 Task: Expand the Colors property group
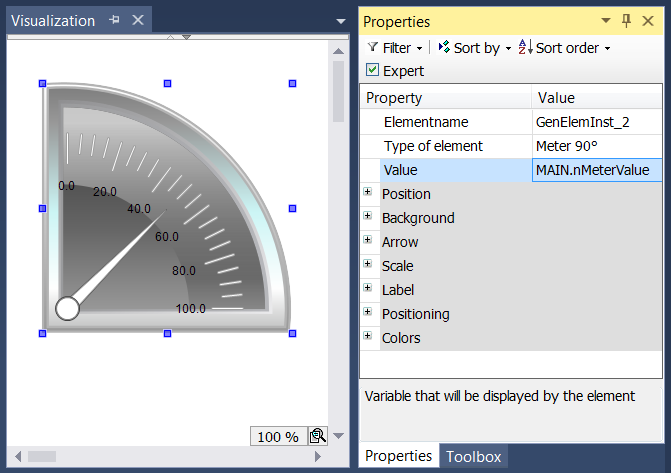coord(368,335)
